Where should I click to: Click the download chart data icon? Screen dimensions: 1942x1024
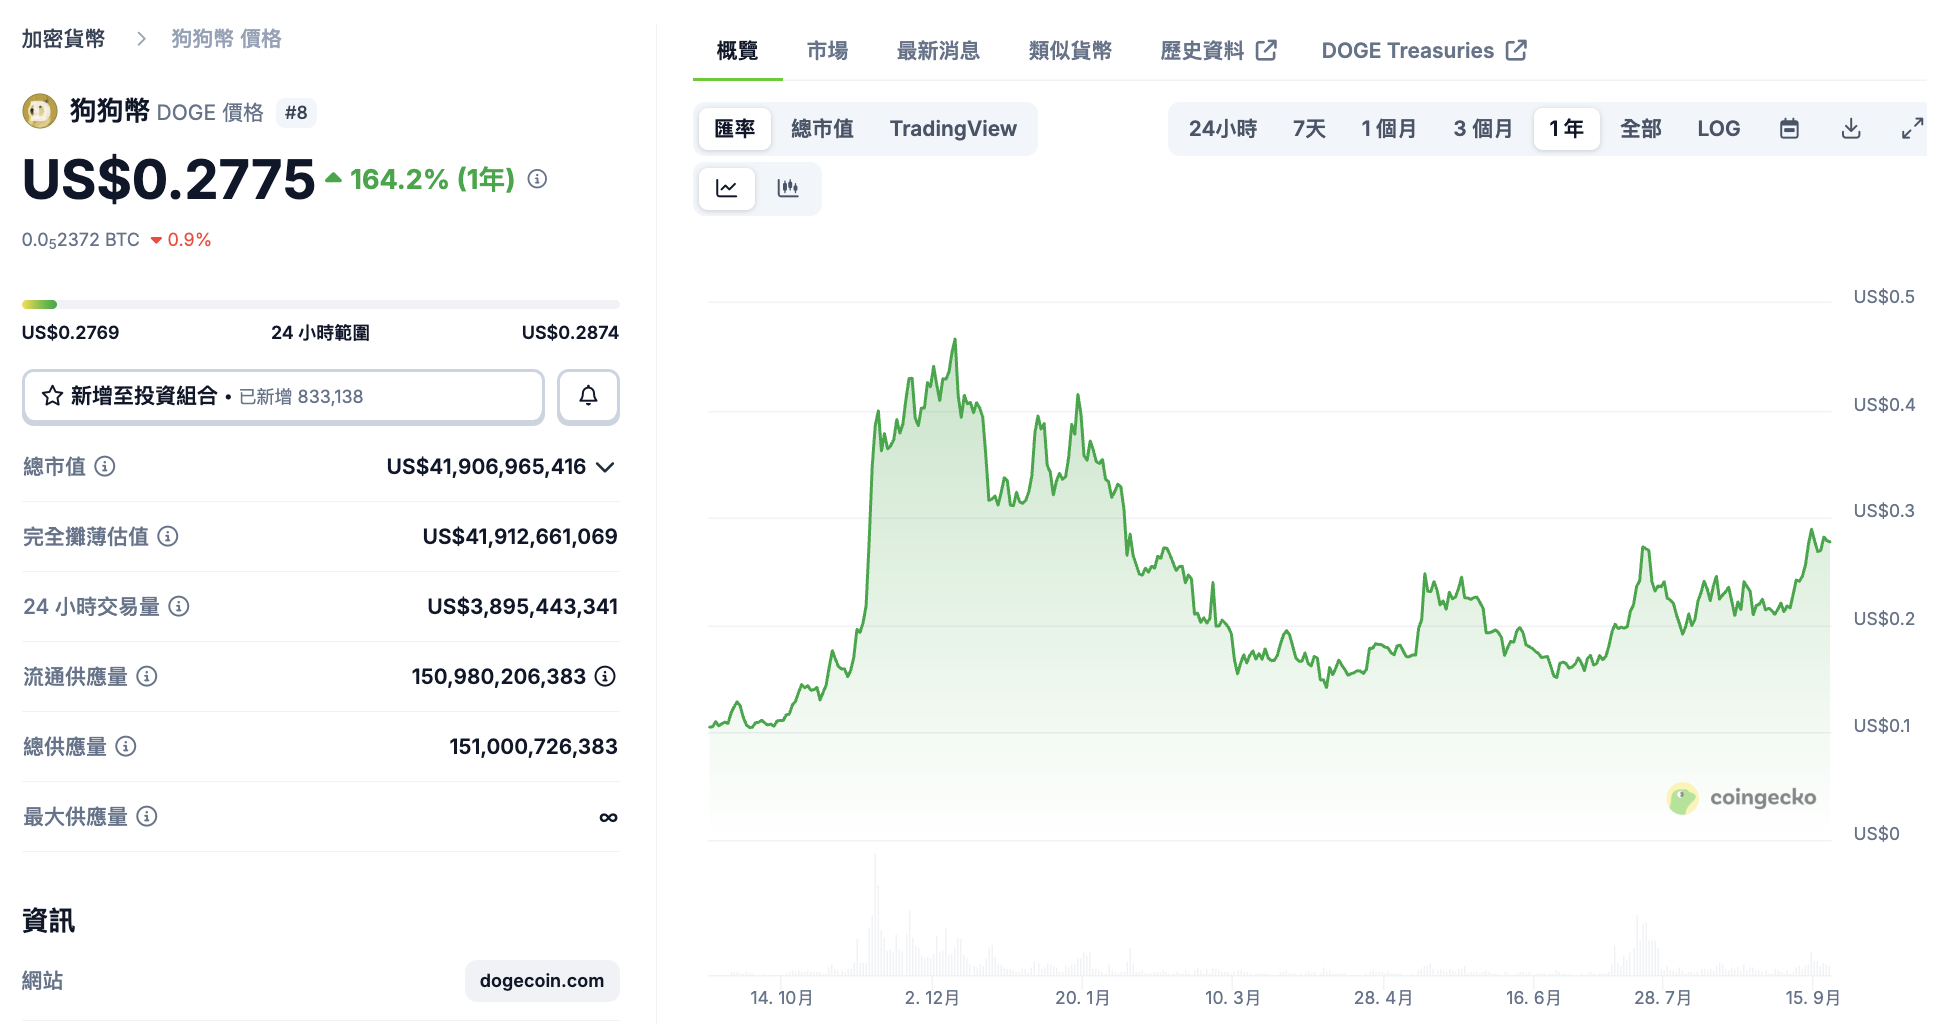[x=1851, y=128]
